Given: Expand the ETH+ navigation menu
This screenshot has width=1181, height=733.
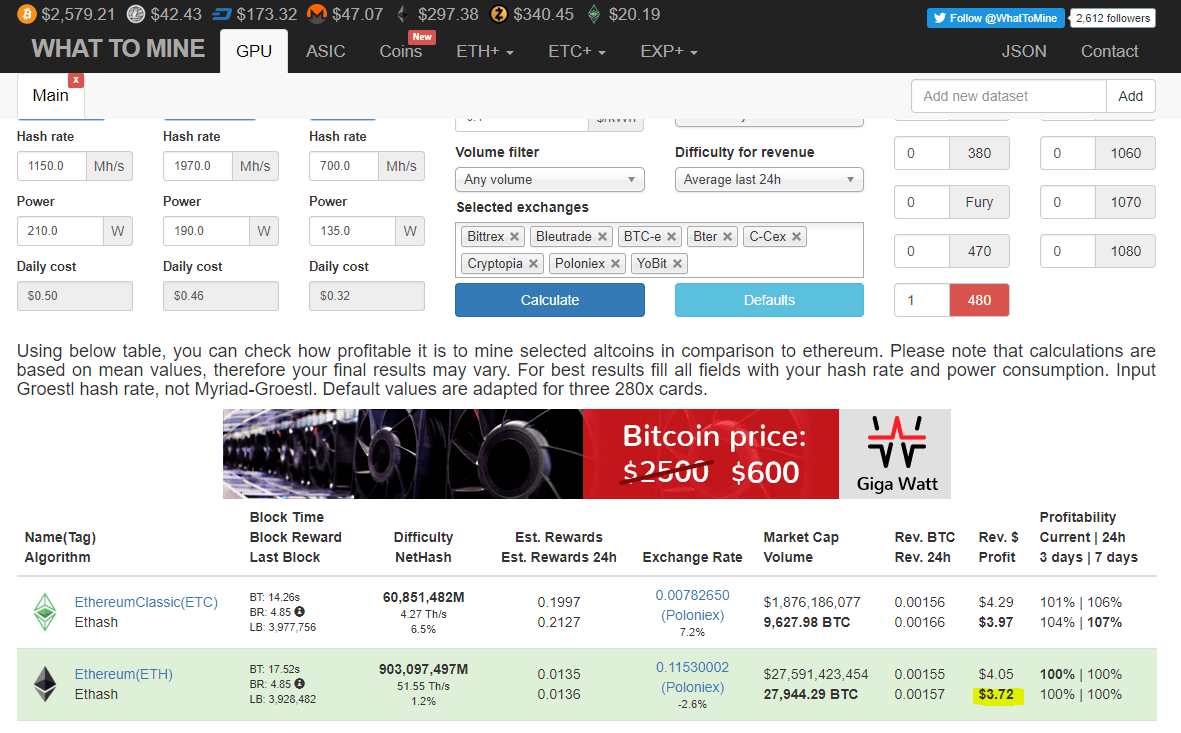Looking at the screenshot, I should tap(484, 51).
